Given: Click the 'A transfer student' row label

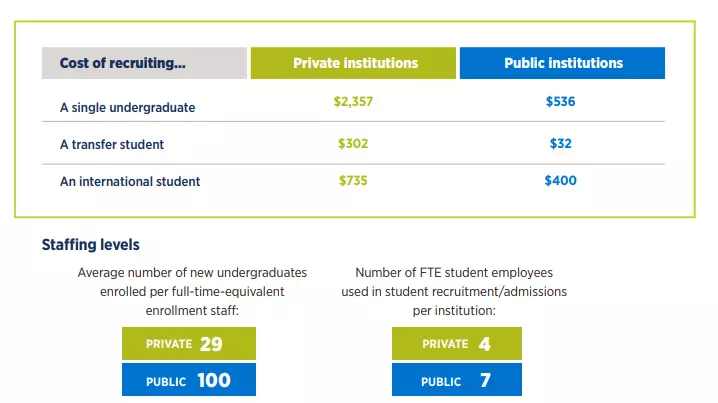Looking at the screenshot, I should pos(112,145).
